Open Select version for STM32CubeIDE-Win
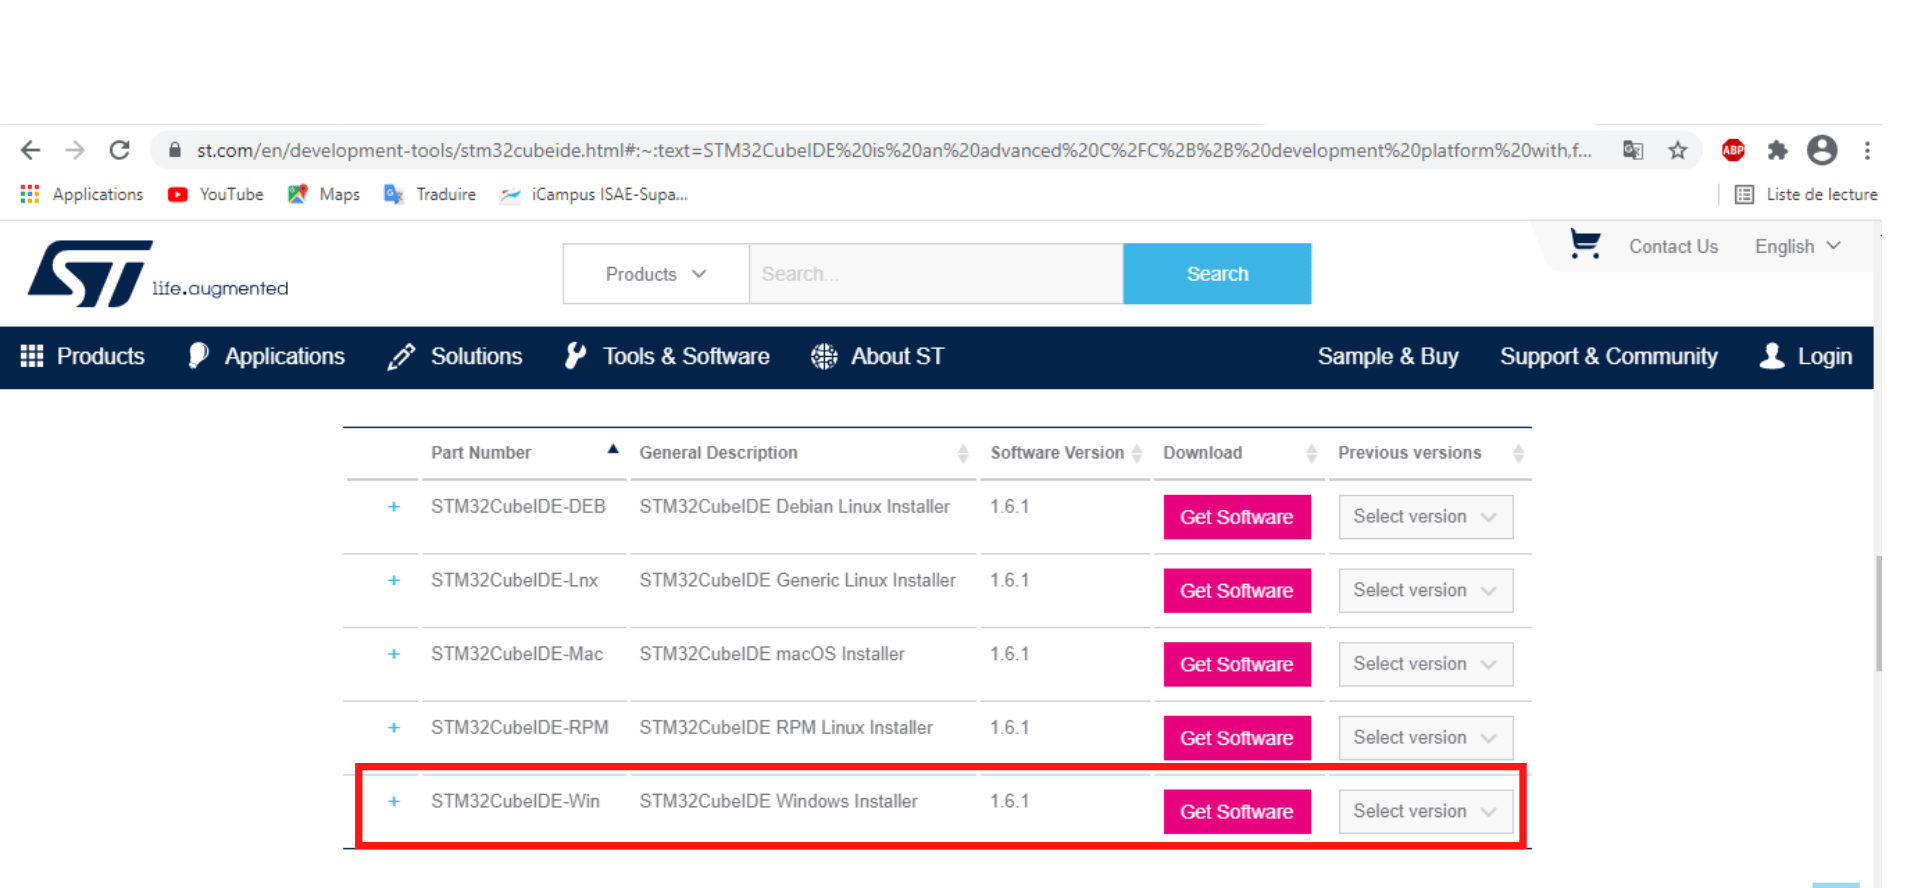This screenshot has width=1919, height=888. point(1426,812)
